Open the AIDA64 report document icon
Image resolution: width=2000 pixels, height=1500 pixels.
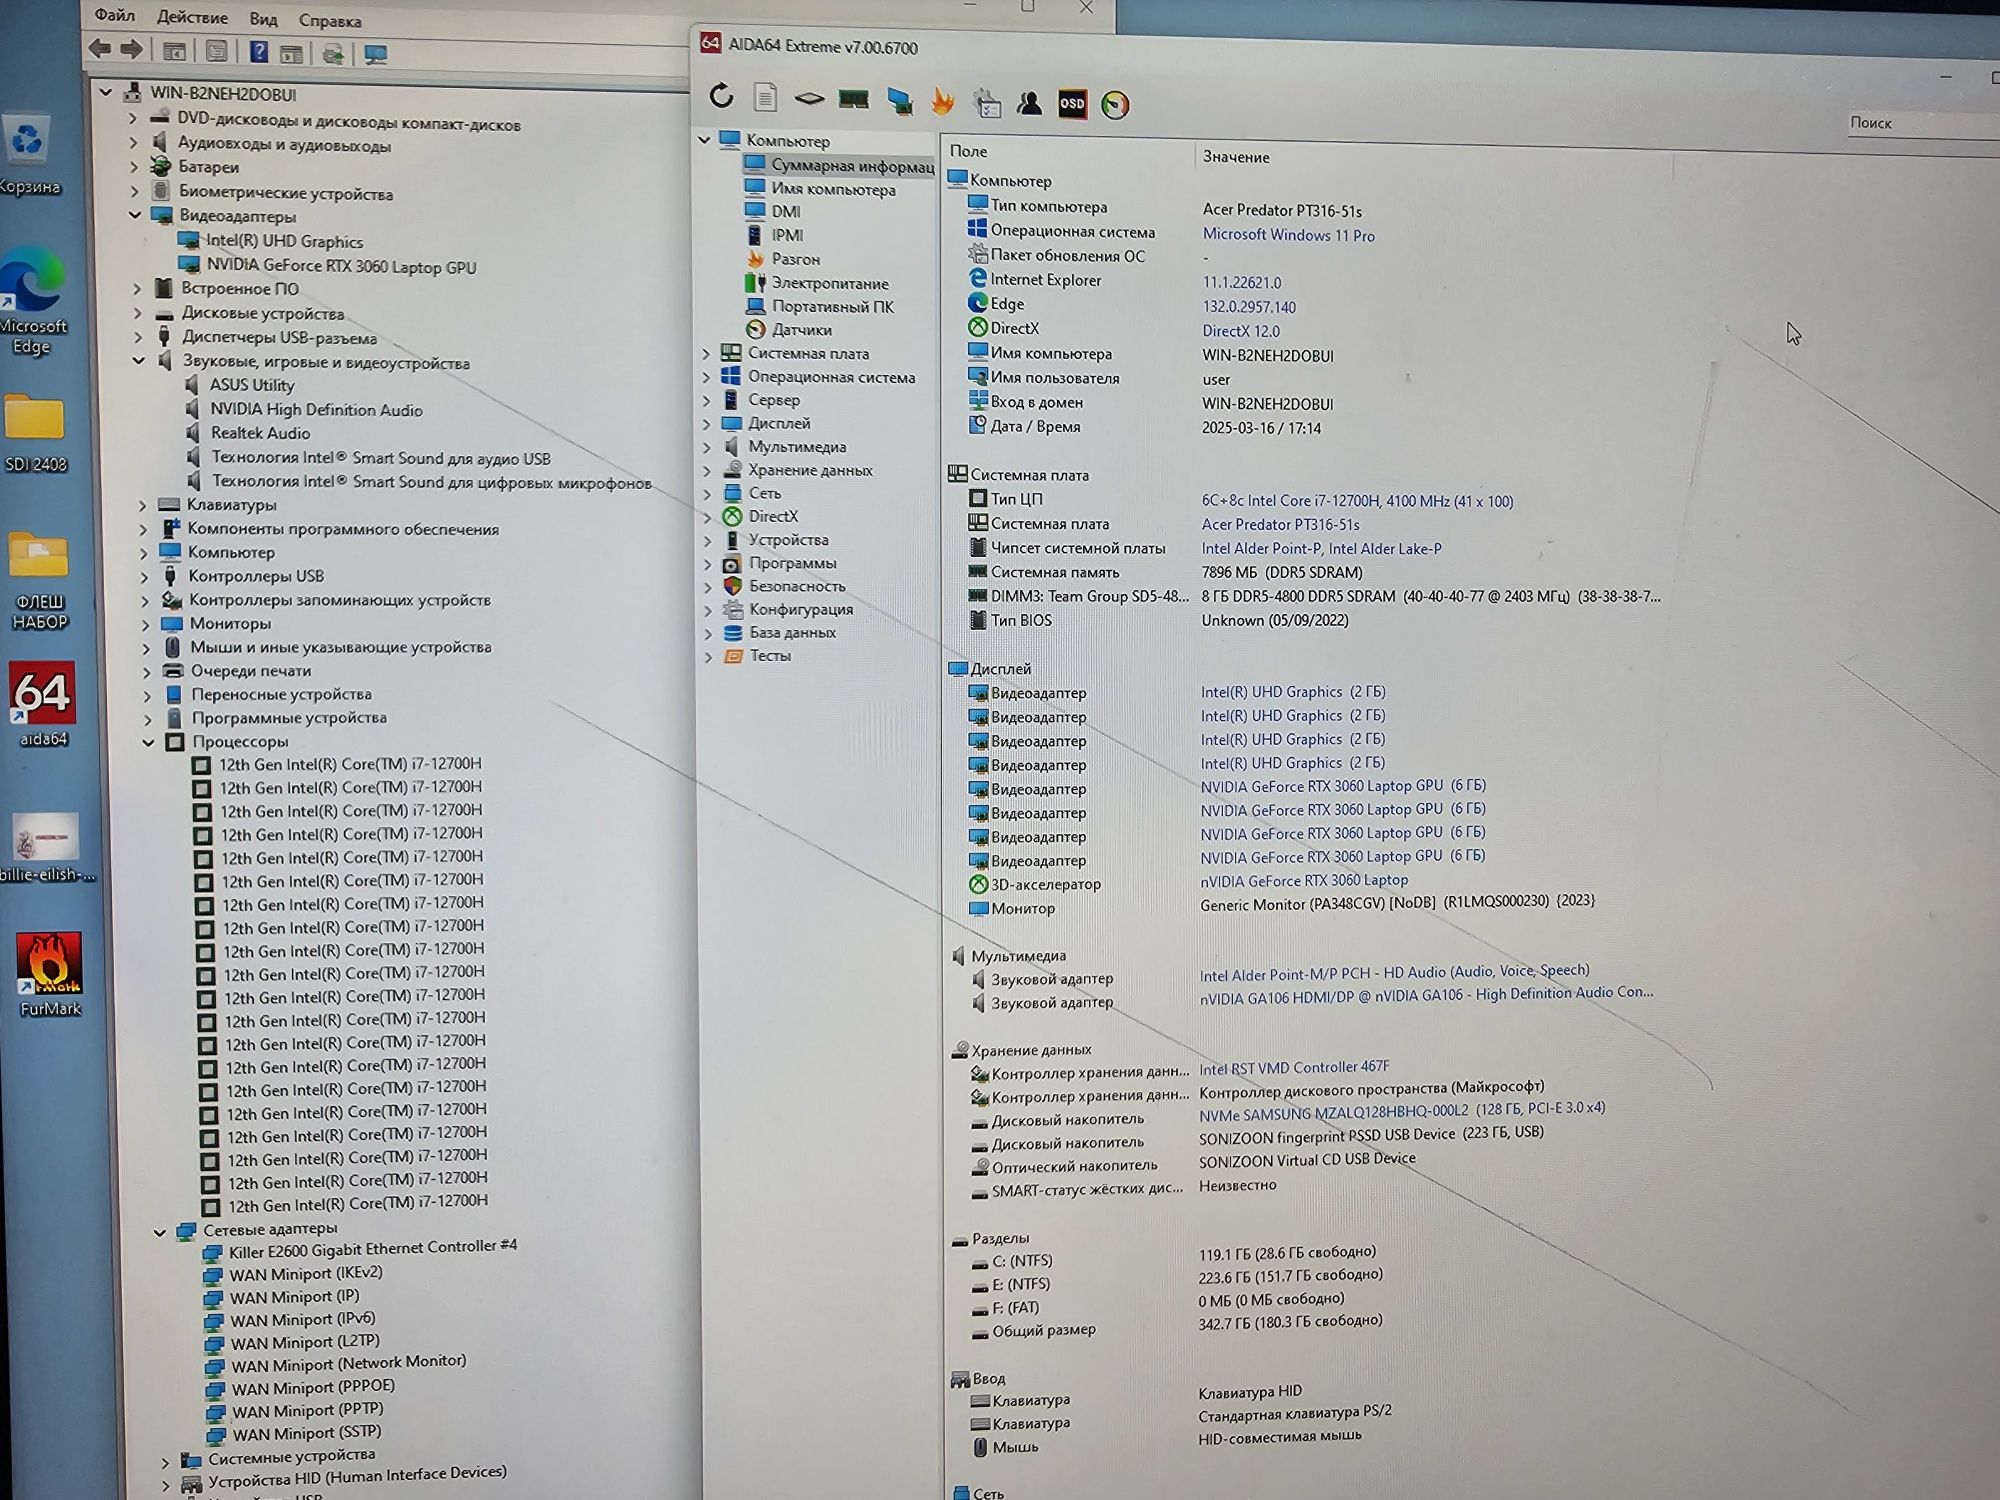[765, 97]
